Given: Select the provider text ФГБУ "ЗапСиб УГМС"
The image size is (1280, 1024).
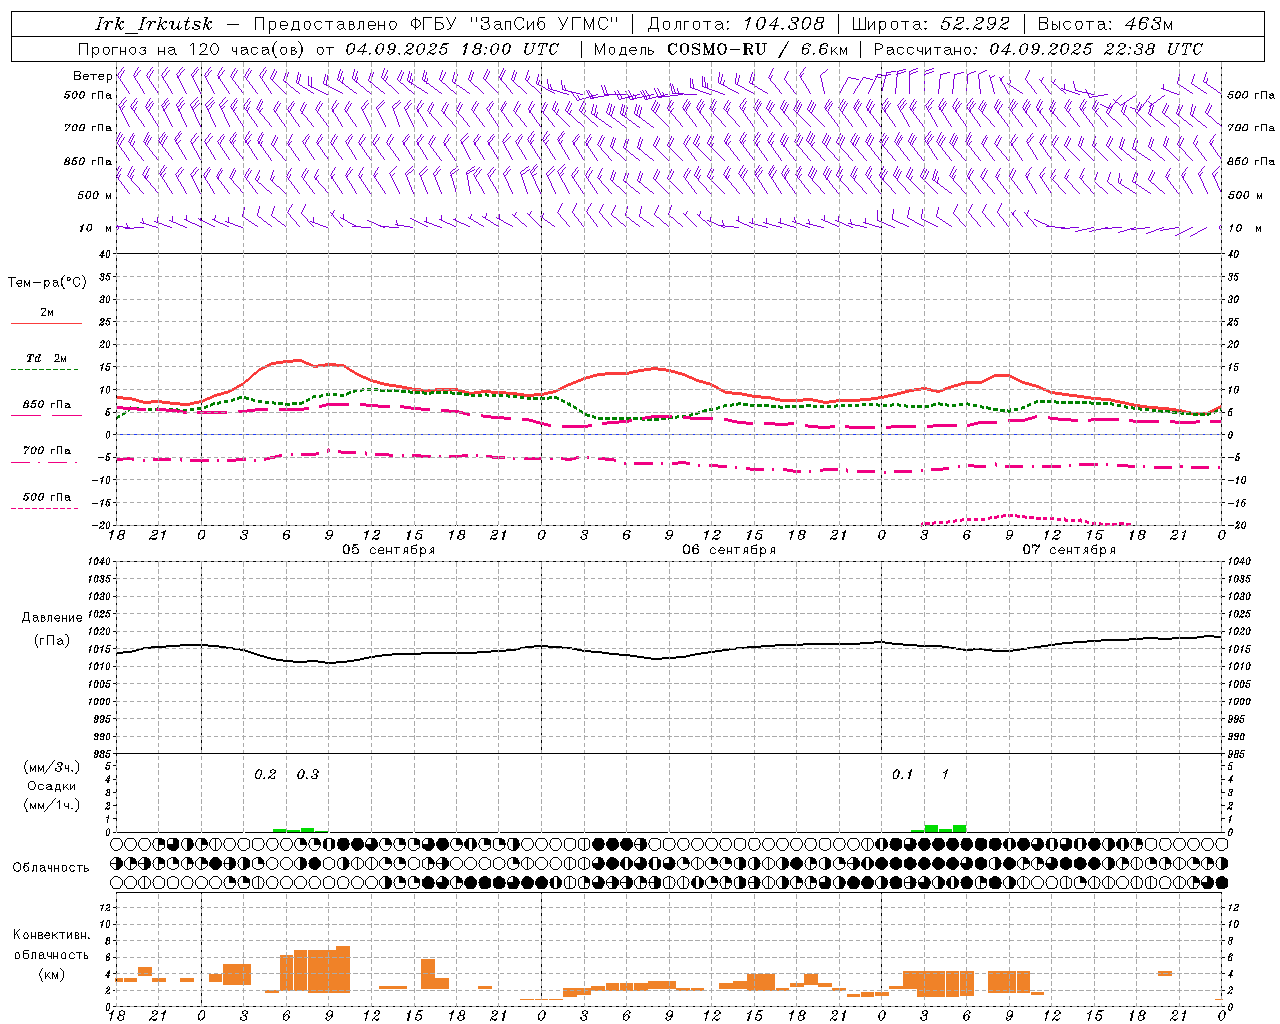Looking at the screenshot, I should pyautogui.click(x=515, y=24).
